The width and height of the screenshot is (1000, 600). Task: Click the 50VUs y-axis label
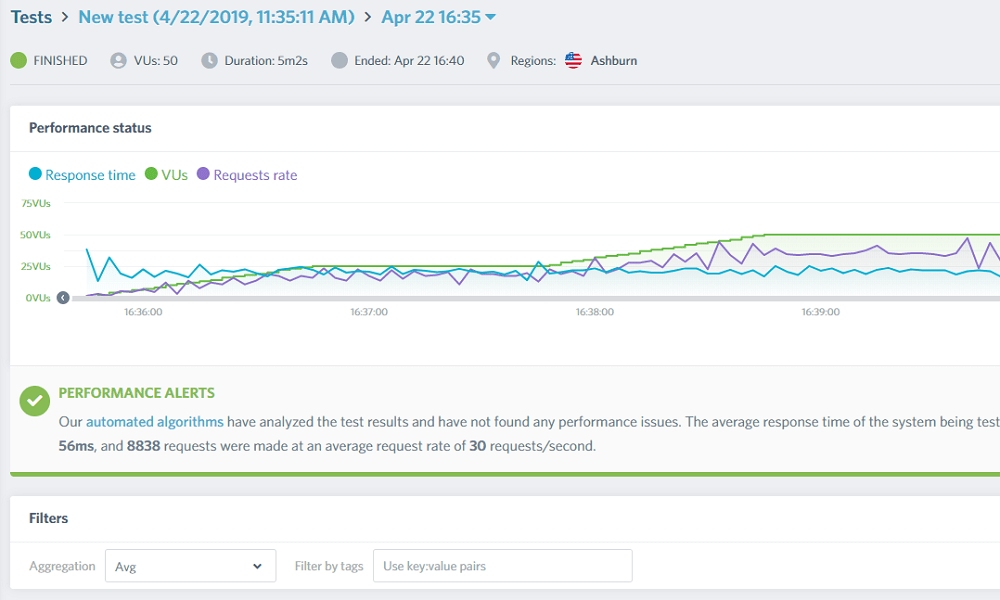click(x=35, y=235)
